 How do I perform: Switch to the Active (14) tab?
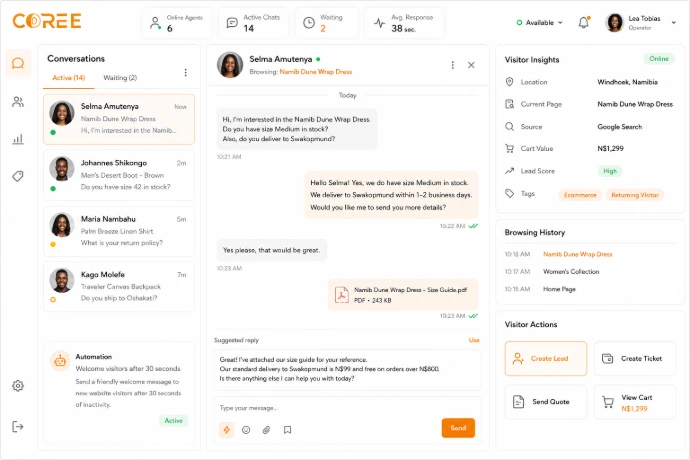[69, 78]
